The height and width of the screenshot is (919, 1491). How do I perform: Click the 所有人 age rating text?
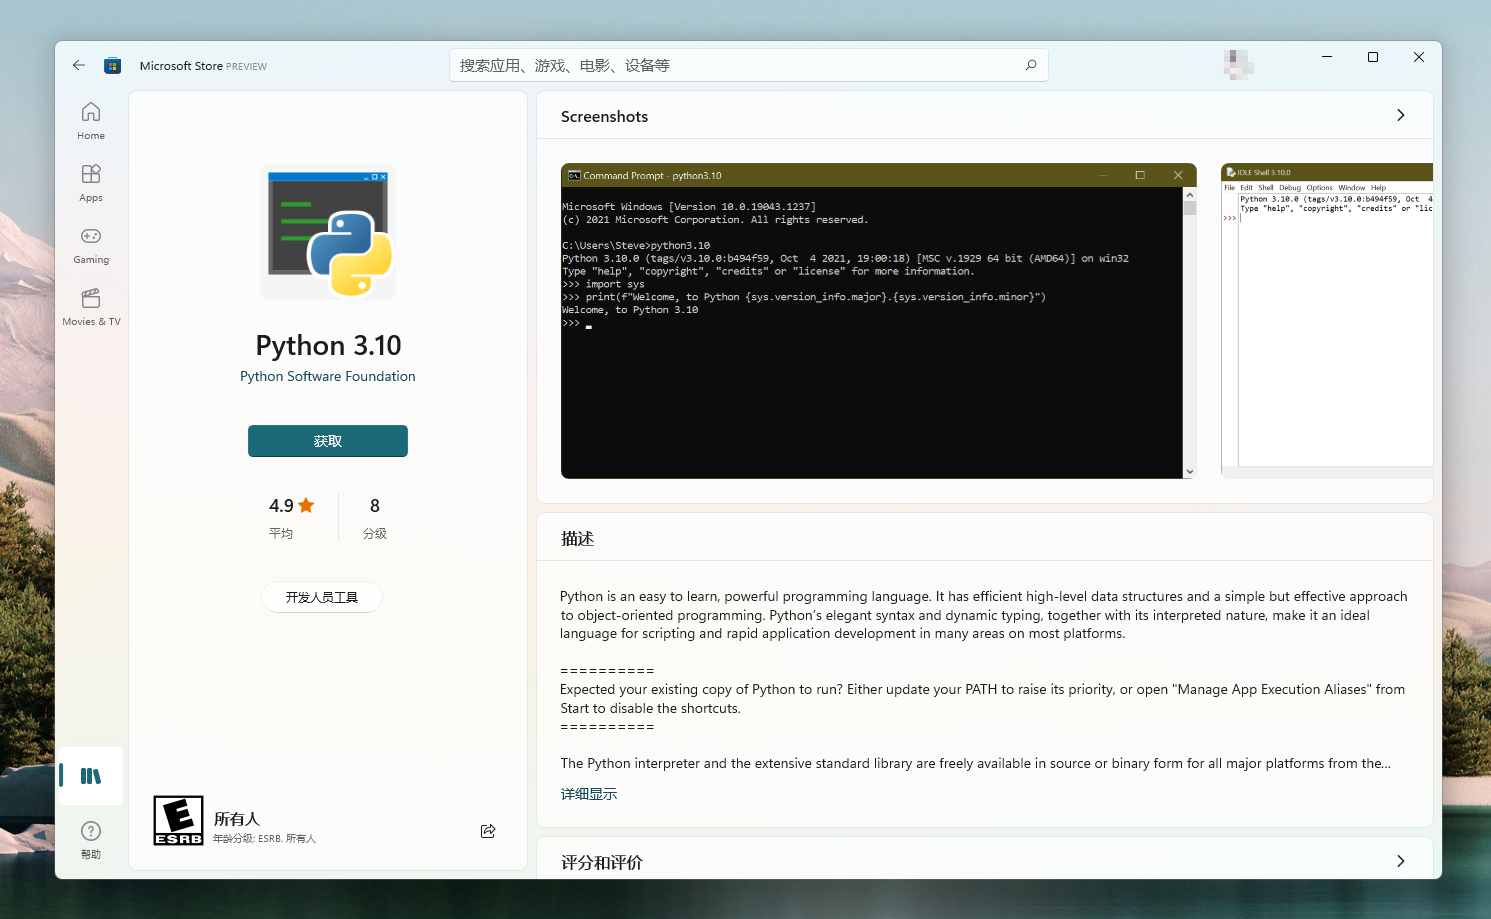237,819
